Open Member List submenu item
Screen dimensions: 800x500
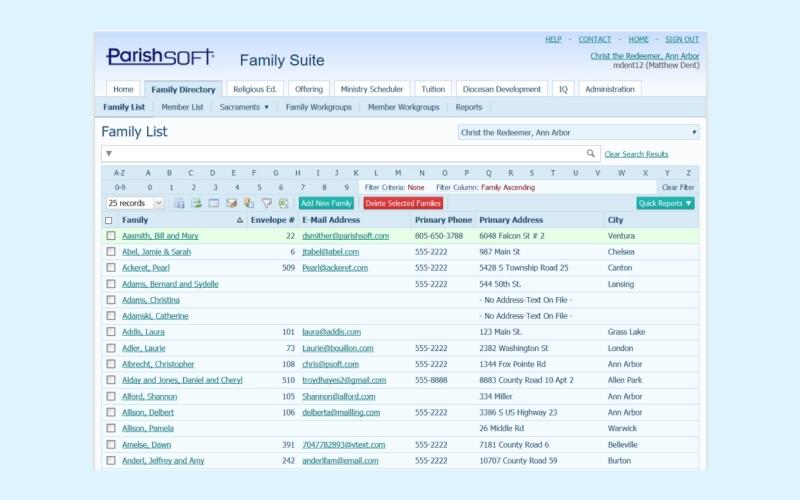pos(182,107)
